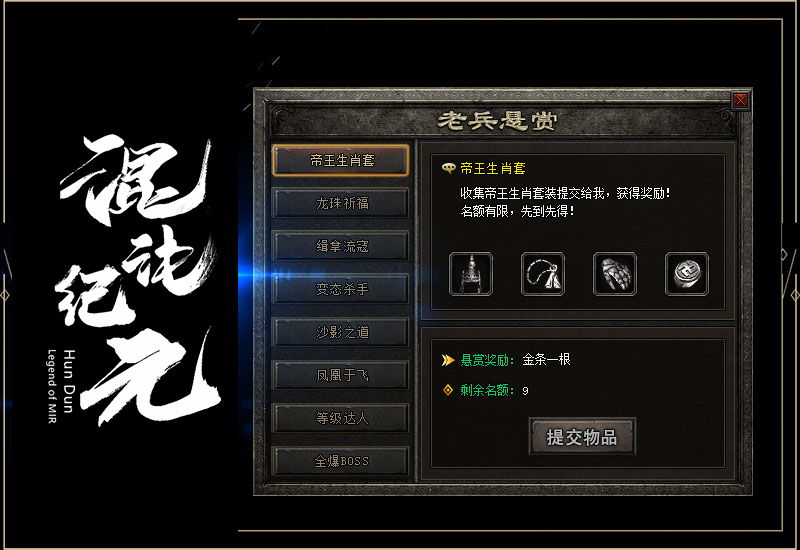This screenshot has height=550, width=800.
Task: Select the 沙影之道 tab
Action: [x=340, y=332]
